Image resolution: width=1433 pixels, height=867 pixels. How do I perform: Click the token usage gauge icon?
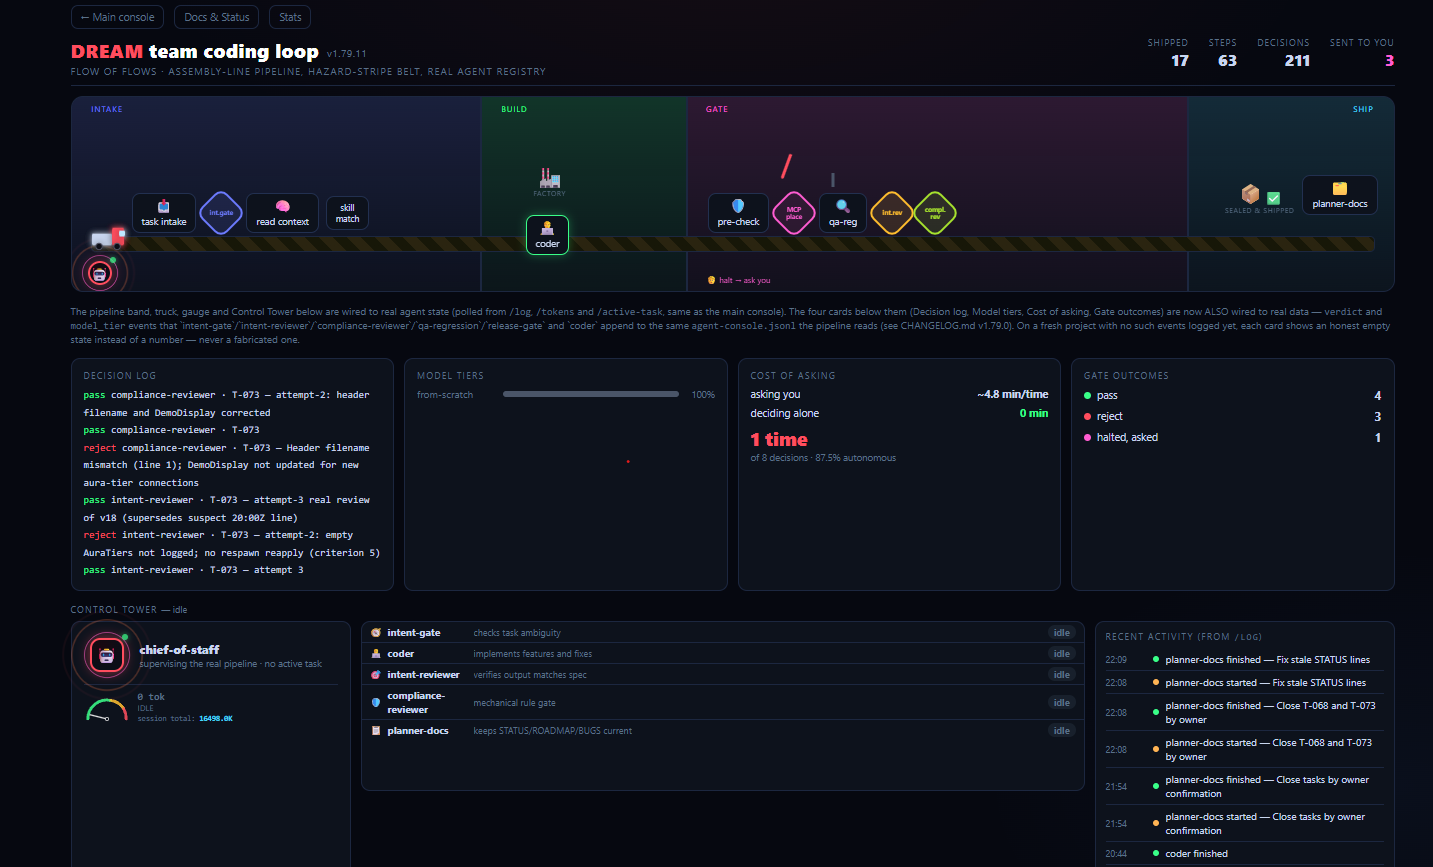[106, 709]
